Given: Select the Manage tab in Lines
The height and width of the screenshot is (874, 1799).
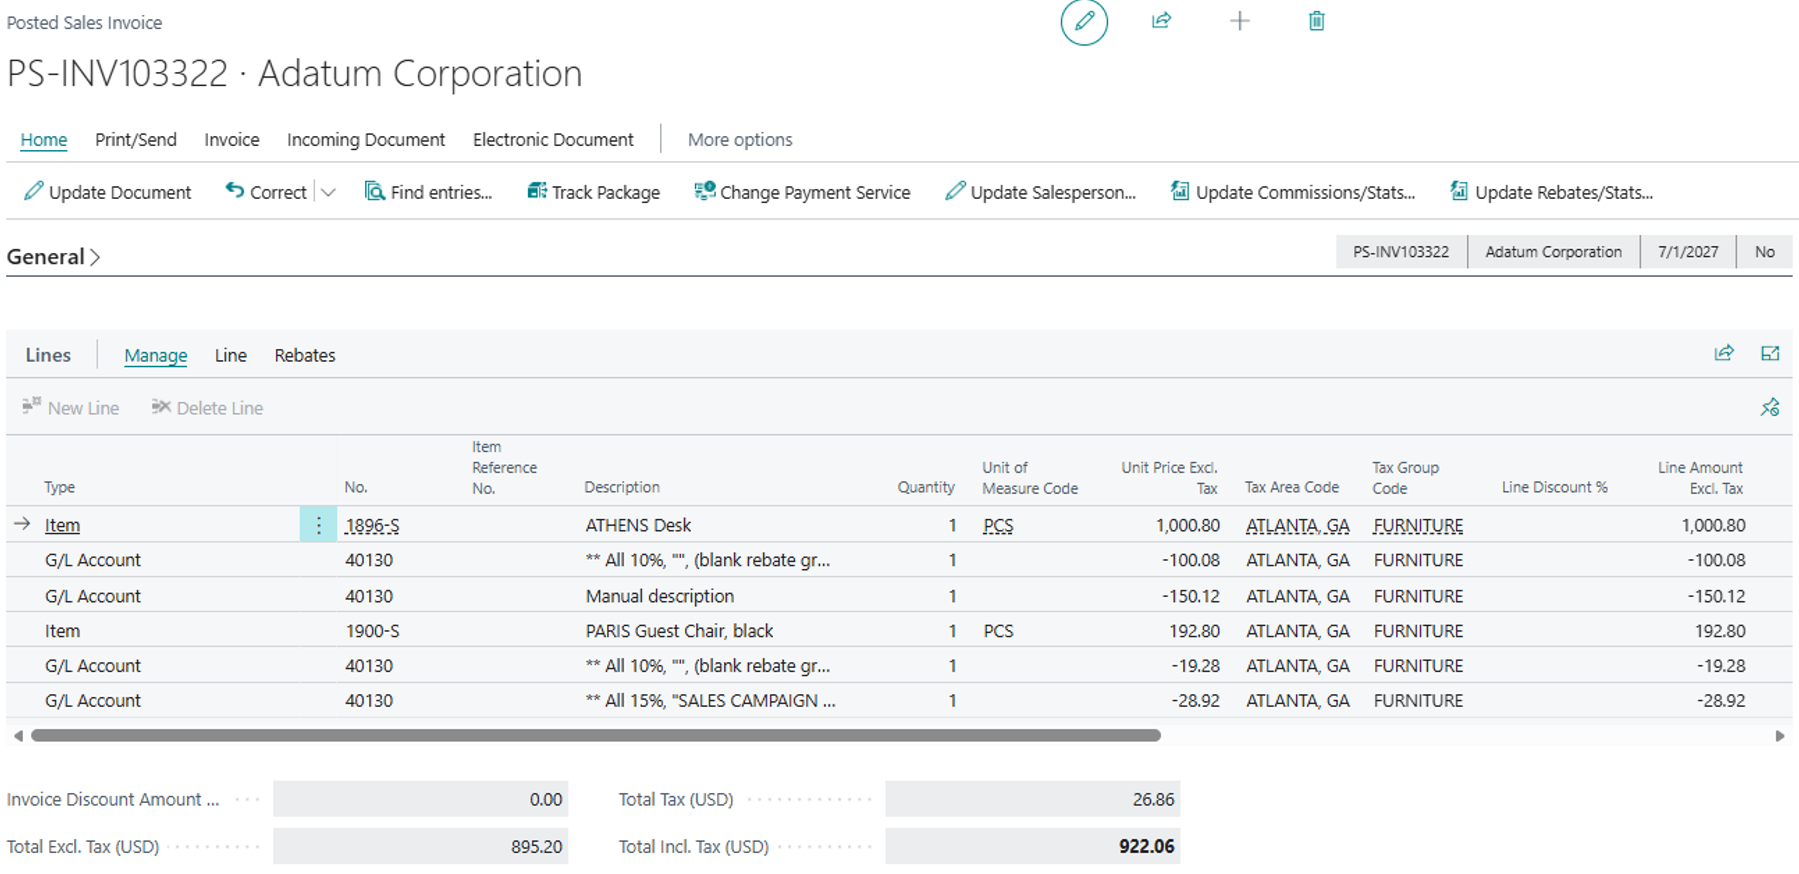Looking at the screenshot, I should tap(156, 355).
